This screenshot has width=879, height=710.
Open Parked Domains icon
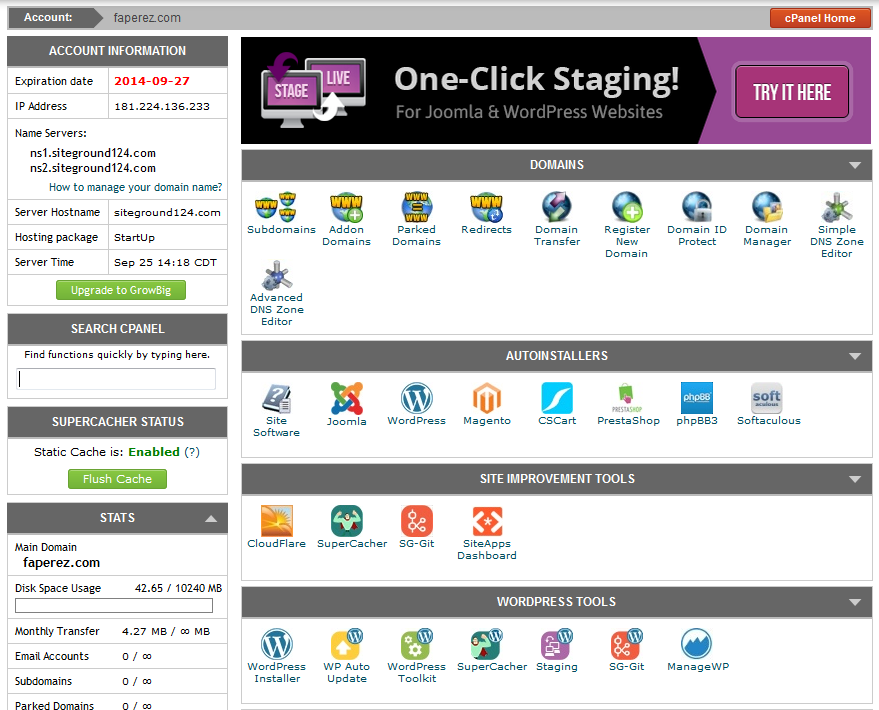click(x=417, y=219)
